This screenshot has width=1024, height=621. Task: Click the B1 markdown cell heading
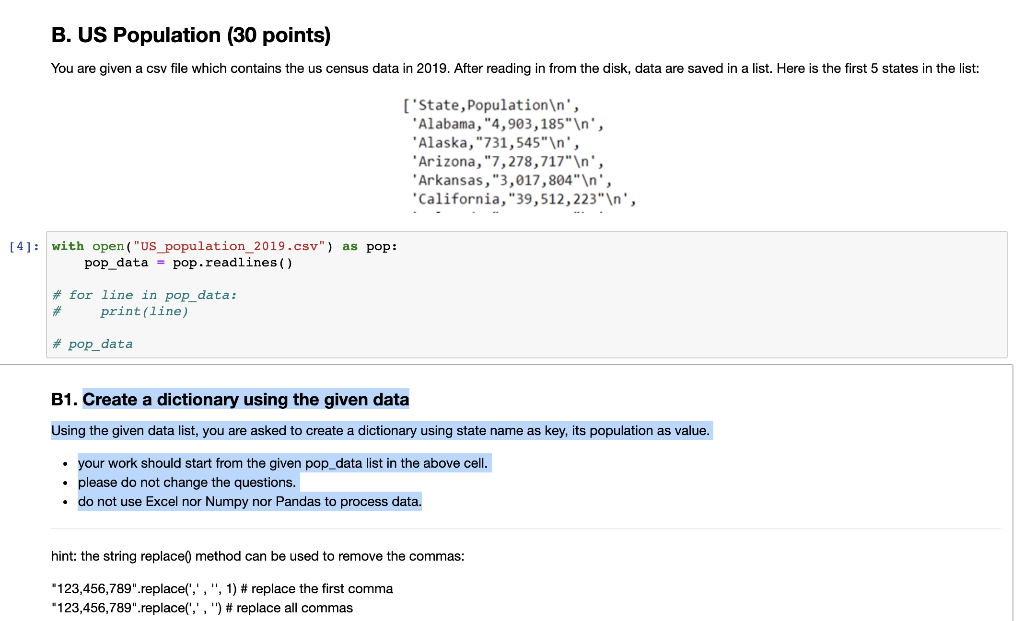[244, 399]
